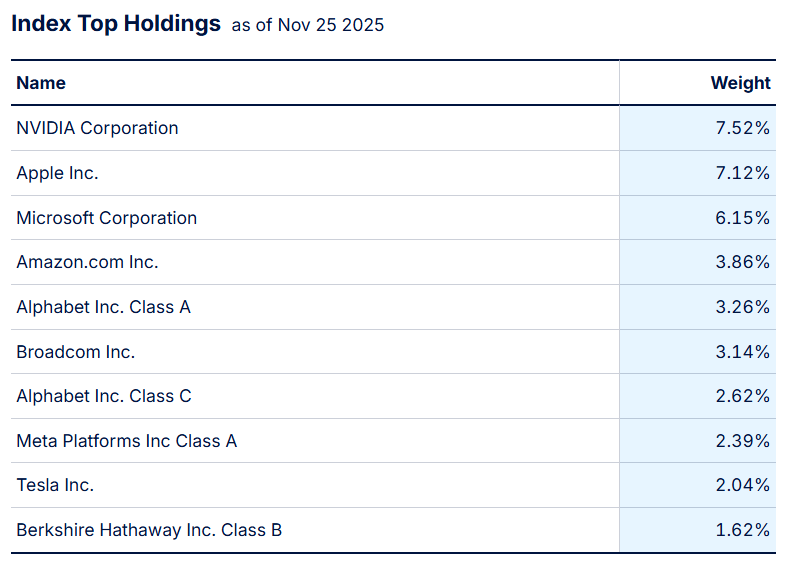
Task: Click Amazon.com Inc. in the holdings list
Action: [x=87, y=262]
